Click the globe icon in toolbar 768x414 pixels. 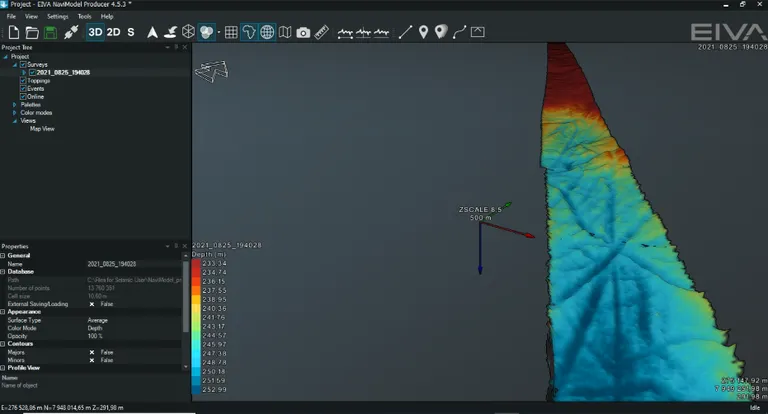point(267,32)
